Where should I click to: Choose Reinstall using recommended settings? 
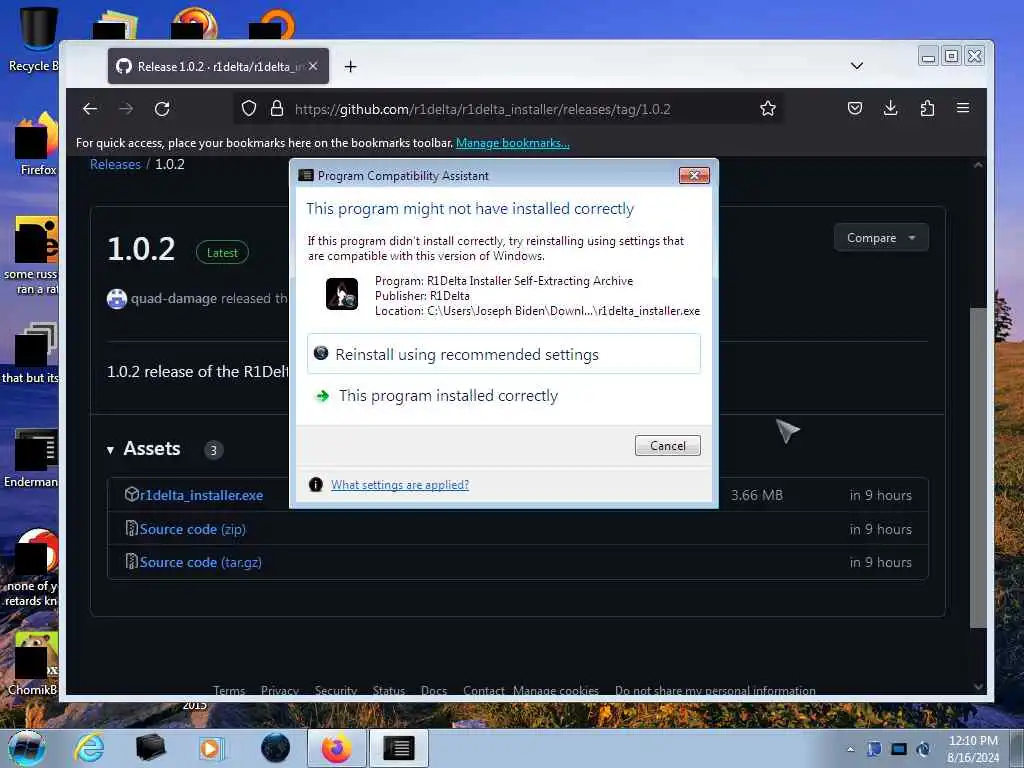[504, 354]
